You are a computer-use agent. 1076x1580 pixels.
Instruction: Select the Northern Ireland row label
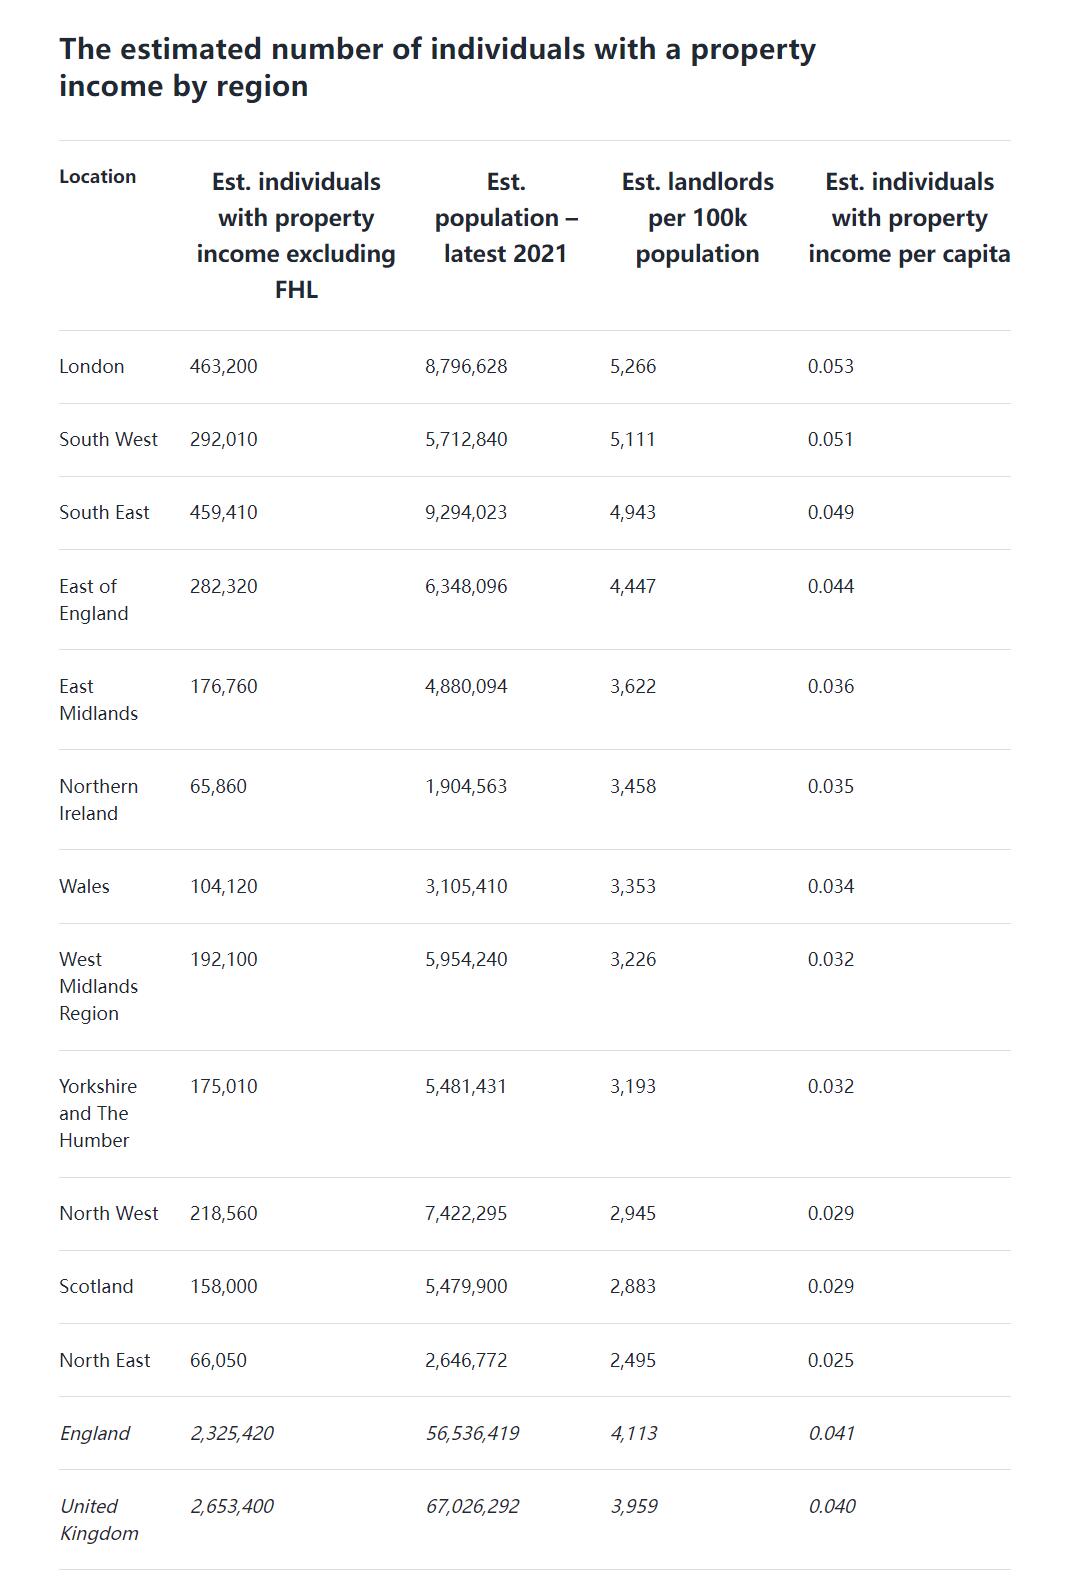coord(98,800)
